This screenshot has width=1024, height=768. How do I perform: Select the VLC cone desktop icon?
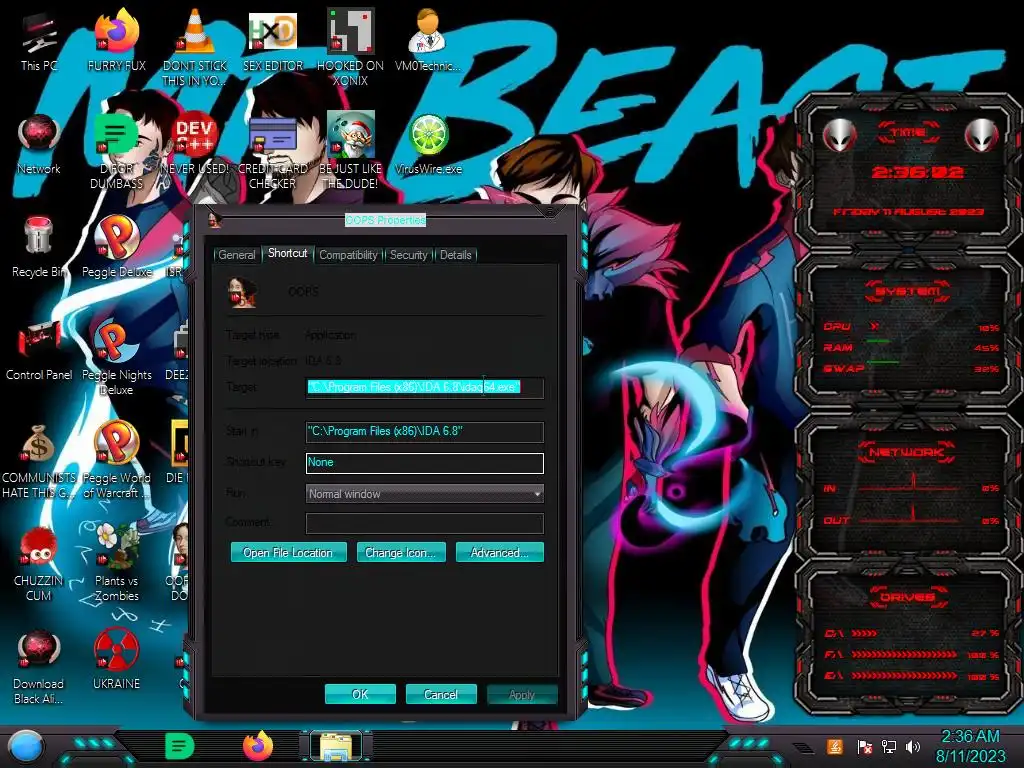195,47
